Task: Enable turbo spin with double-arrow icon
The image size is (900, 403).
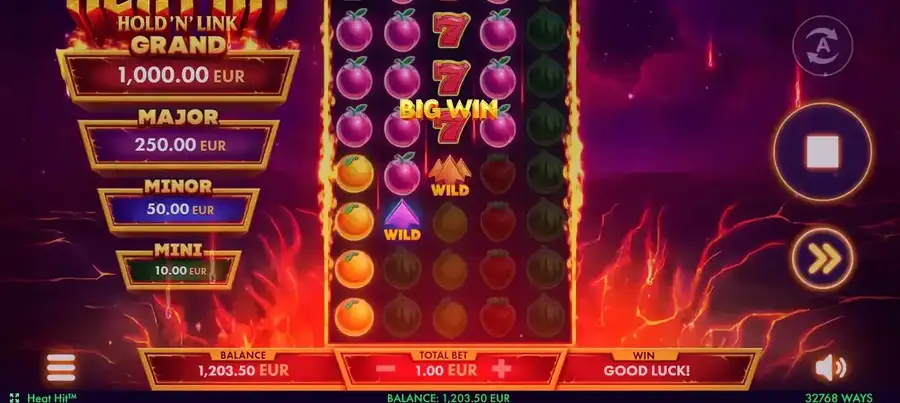Action: 823,258
